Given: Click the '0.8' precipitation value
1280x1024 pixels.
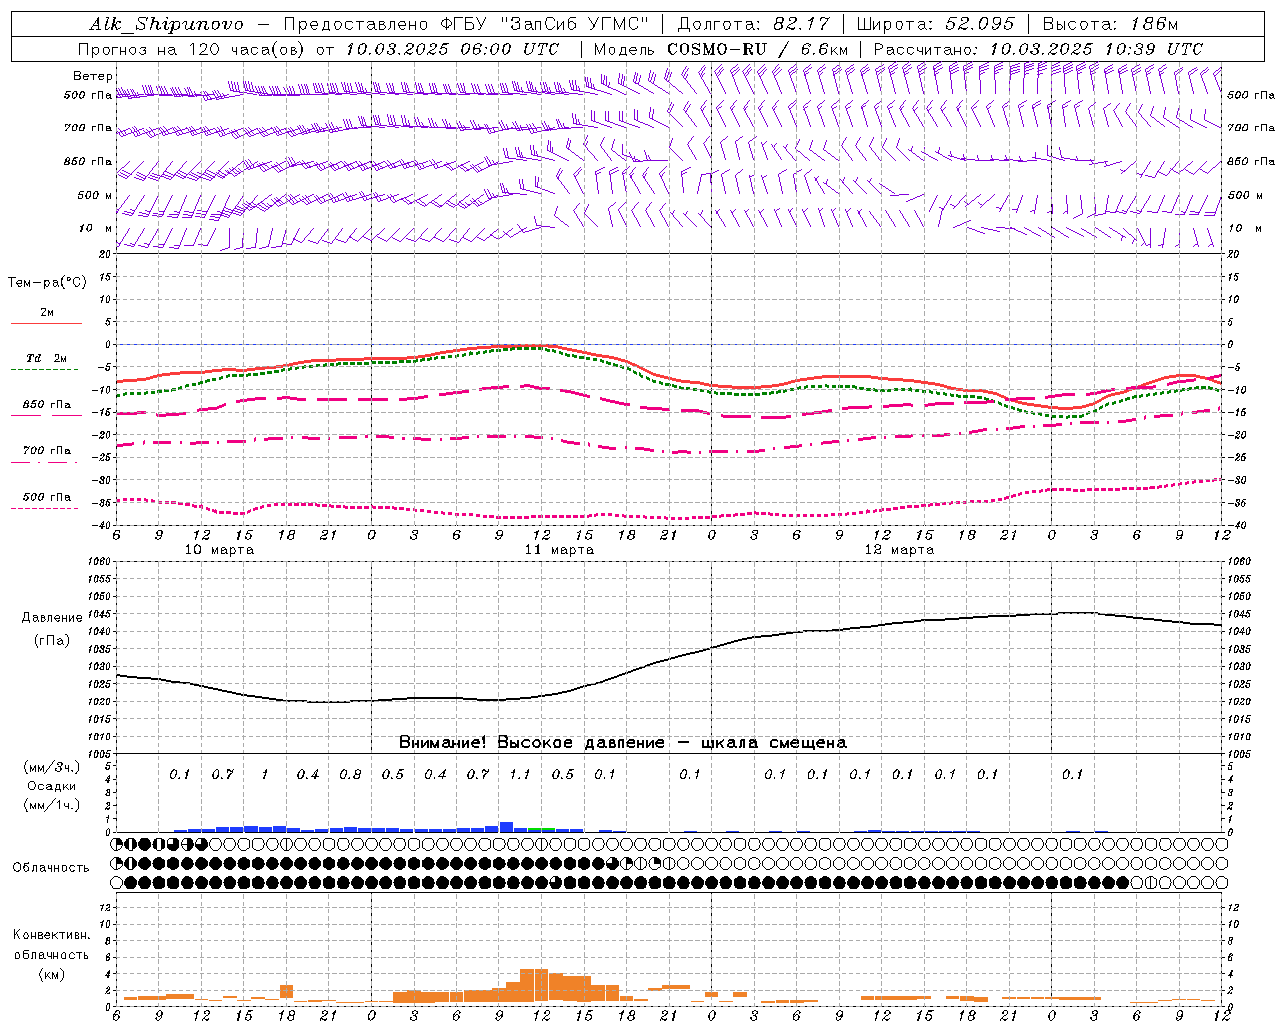Looking at the screenshot, I should 350,774.
